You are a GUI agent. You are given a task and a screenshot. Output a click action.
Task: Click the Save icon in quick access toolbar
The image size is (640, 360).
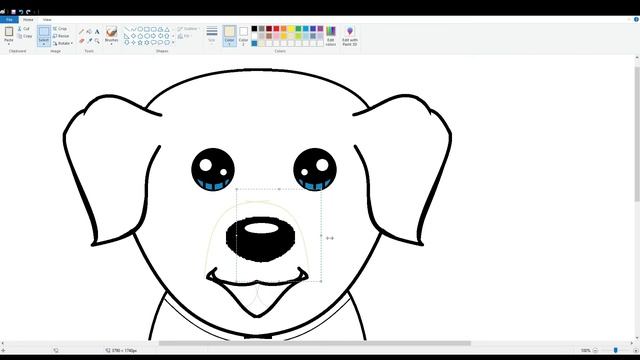click(x=13, y=12)
